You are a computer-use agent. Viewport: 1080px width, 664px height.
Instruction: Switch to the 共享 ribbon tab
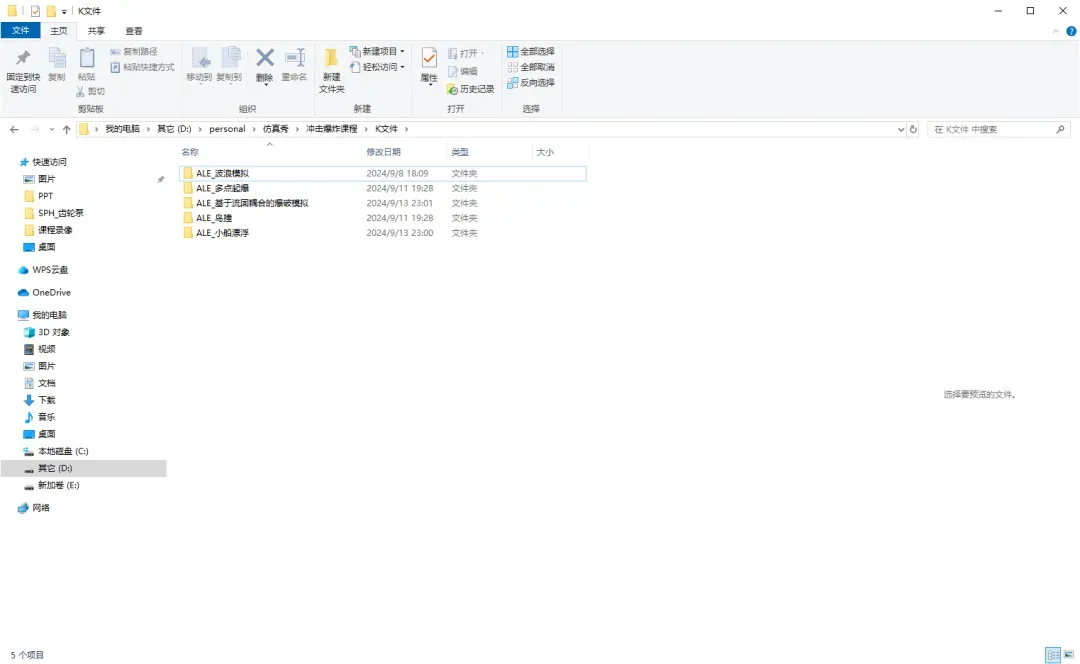point(96,31)
